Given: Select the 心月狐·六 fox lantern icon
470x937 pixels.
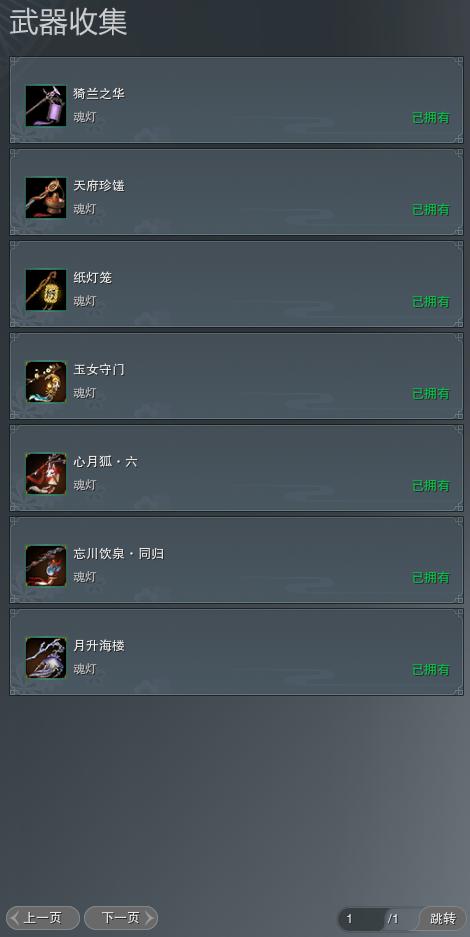Looking at the screenshot, I should tap(46, 474).
